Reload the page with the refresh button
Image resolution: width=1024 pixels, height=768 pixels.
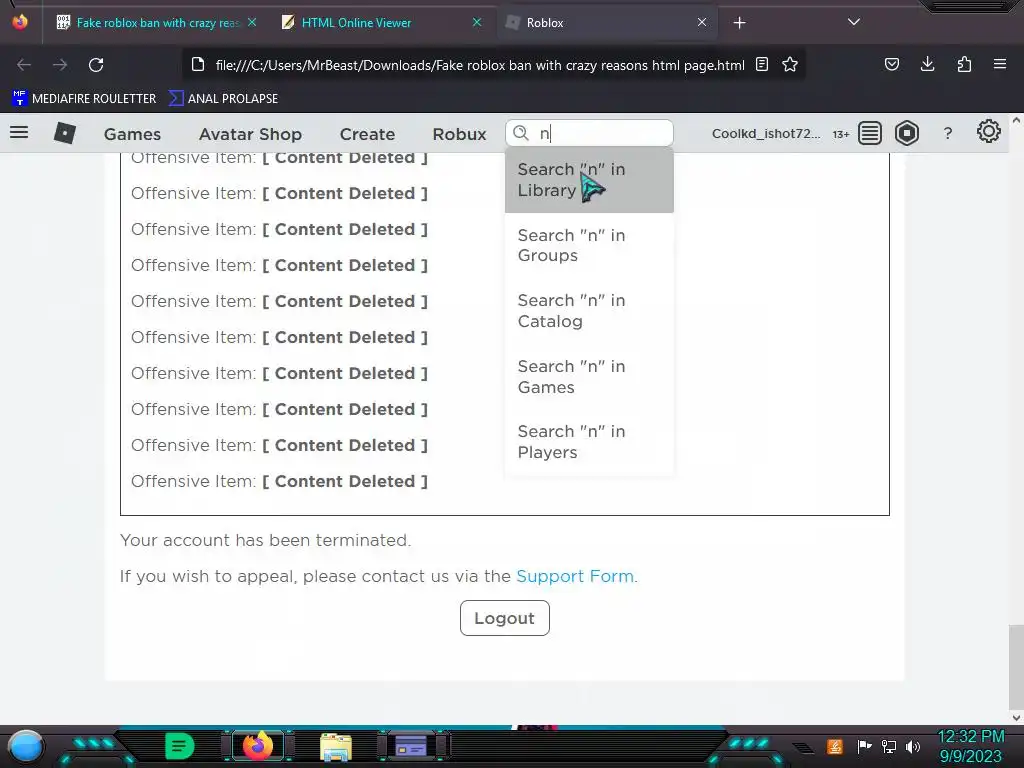[x=96, y=65]
